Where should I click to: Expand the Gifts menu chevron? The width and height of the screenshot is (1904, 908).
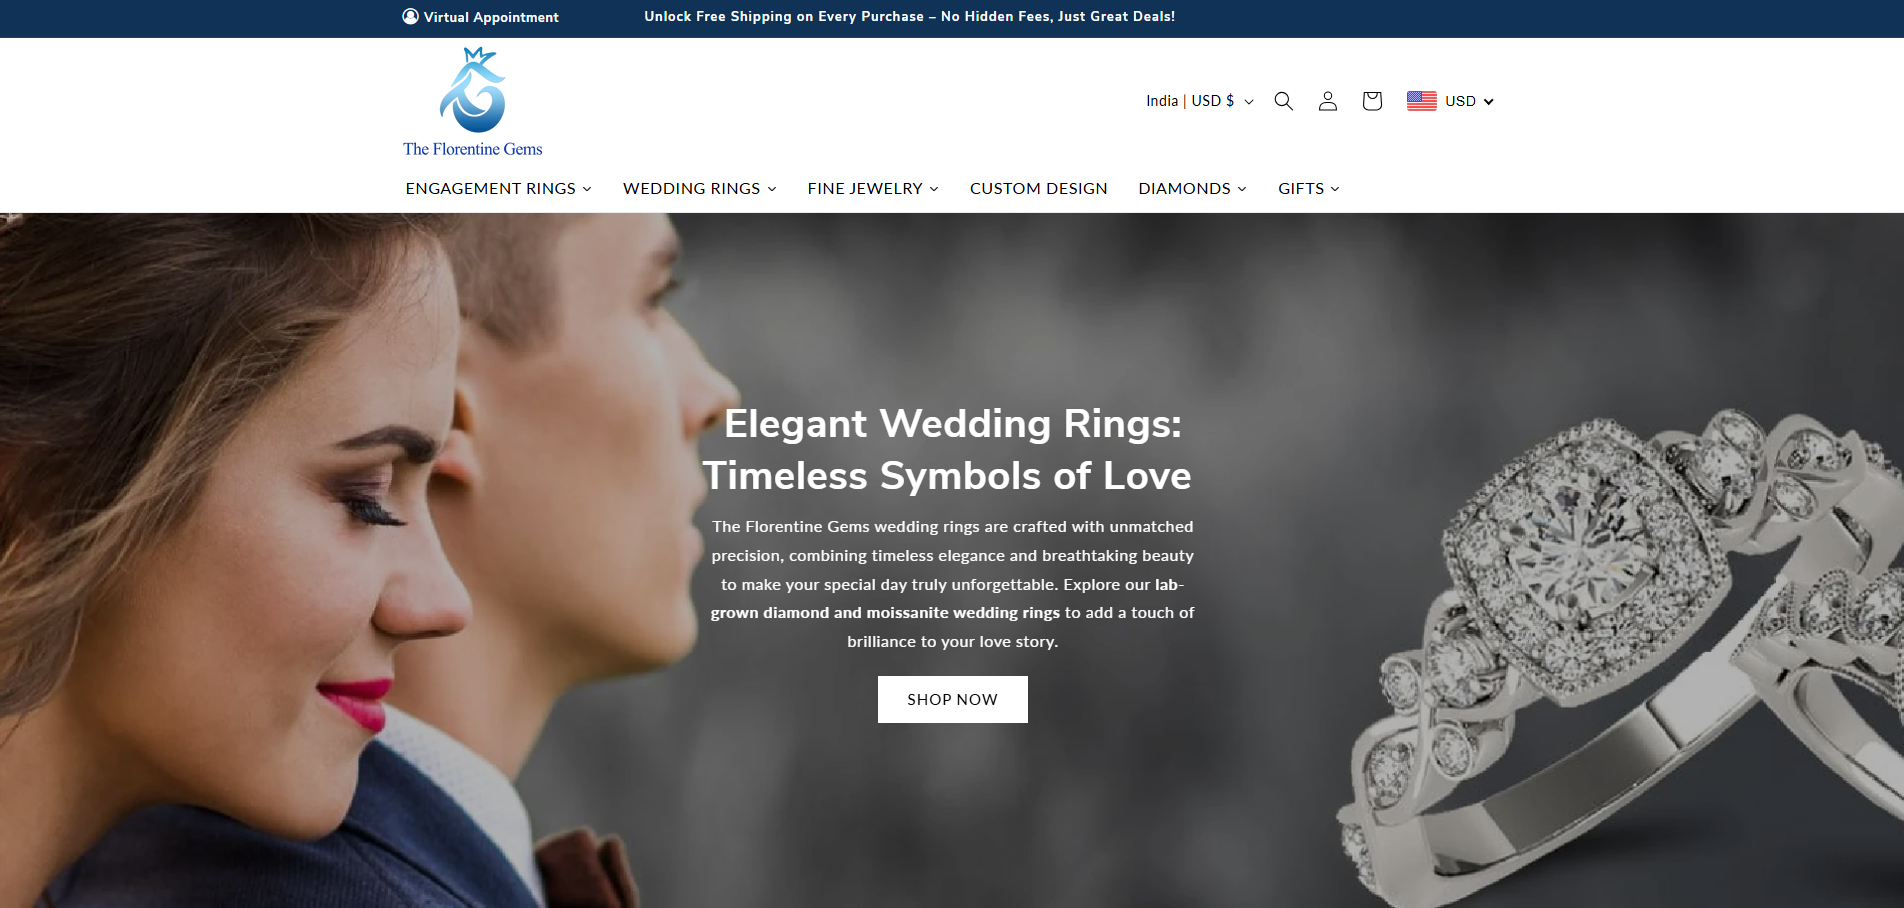pyautogui.click(x=1335, y=189)
